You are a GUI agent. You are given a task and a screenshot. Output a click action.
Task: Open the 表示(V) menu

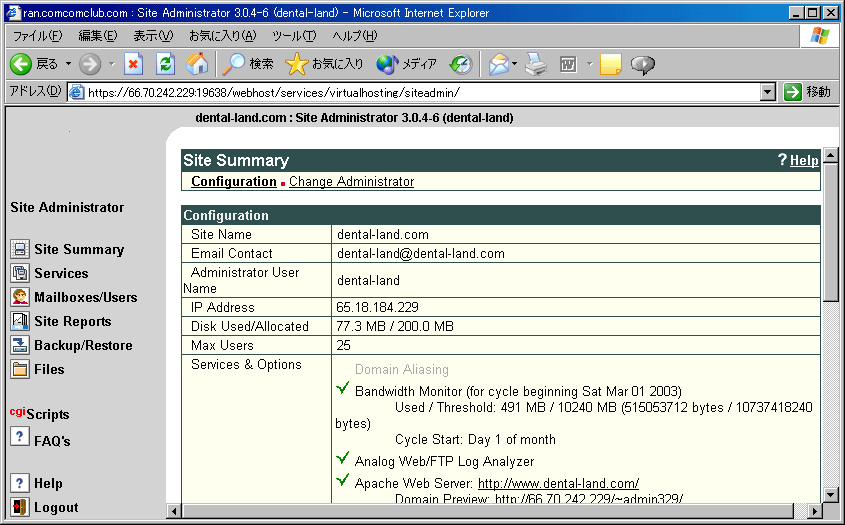click(153, 36)
